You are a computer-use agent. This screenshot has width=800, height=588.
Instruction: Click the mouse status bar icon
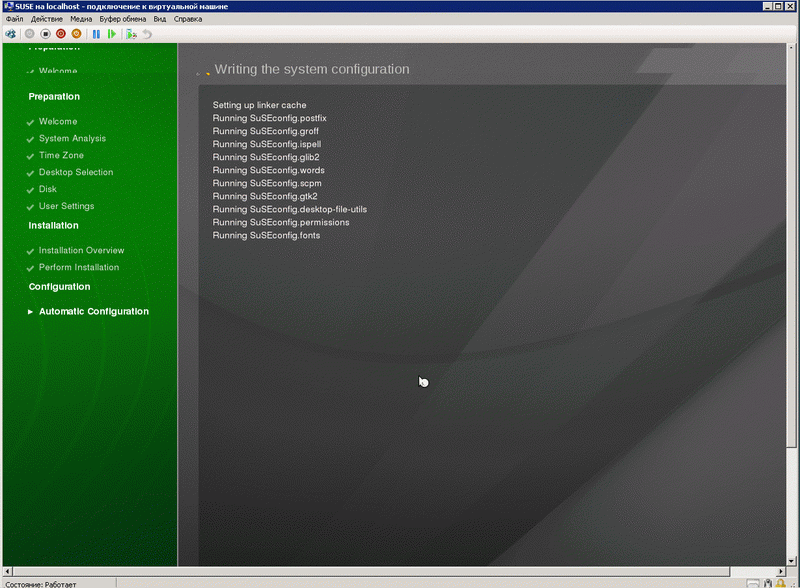(768, 583)
